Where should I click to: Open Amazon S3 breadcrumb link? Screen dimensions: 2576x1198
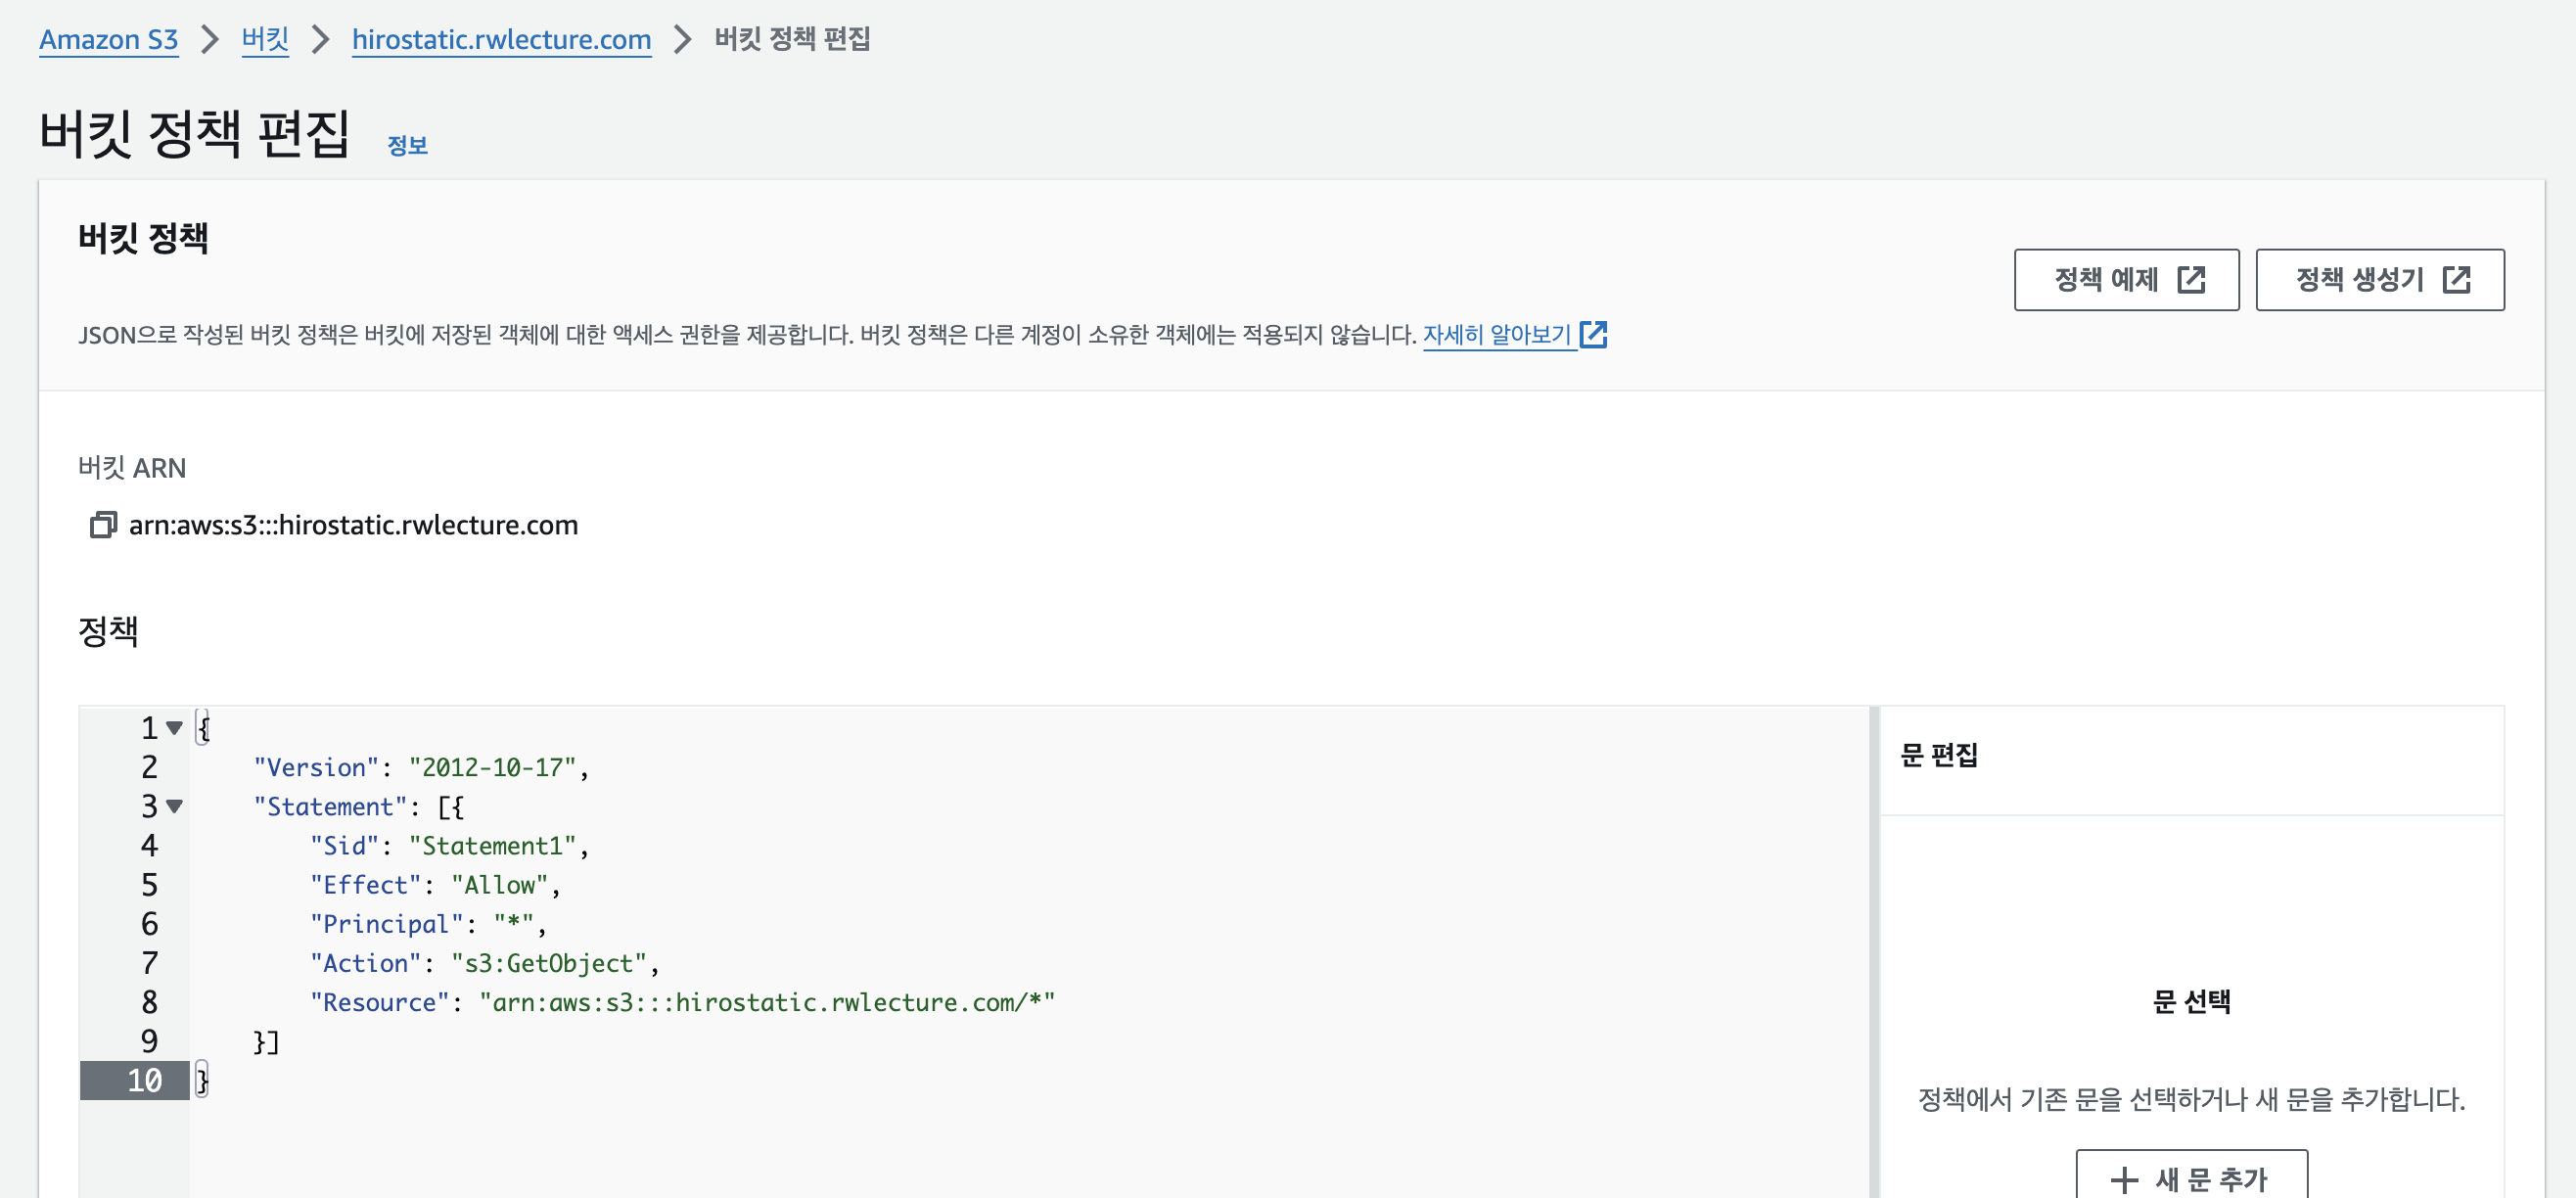click(x=108, y=39)
